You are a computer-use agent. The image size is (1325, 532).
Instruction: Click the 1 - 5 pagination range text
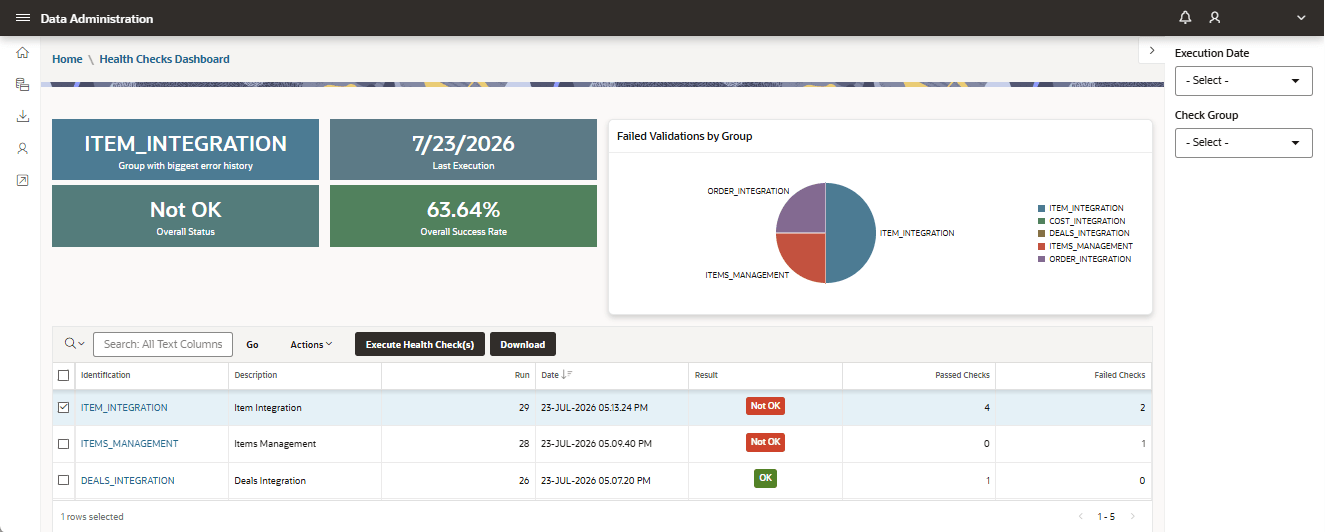tap(1106, 517)
